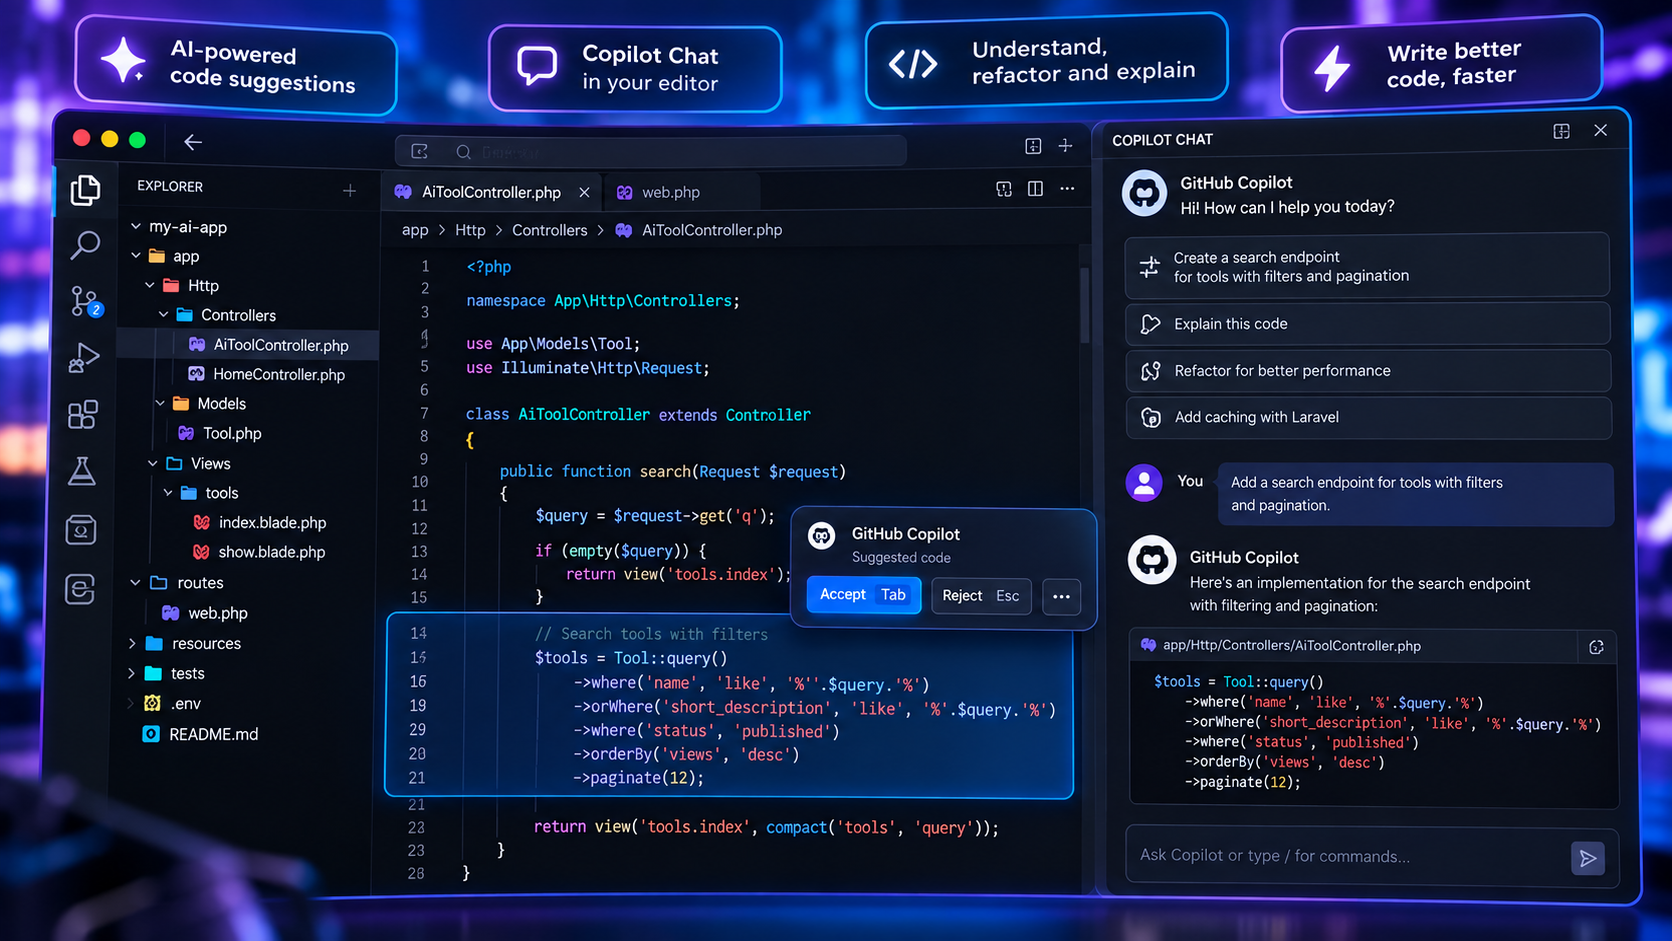Collapse the my-ai-app root folder
This screenshot has height=941, width=1672.
(x=135, y=227)
